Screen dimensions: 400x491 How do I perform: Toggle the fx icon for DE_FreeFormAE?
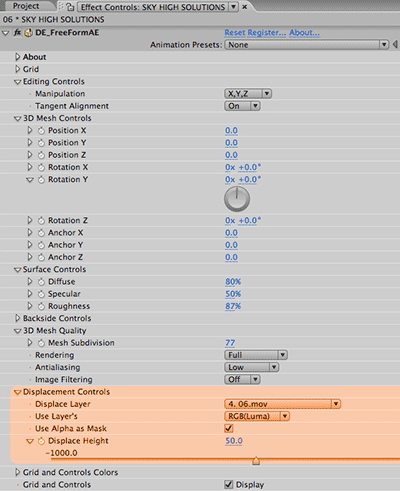[17, 33]
